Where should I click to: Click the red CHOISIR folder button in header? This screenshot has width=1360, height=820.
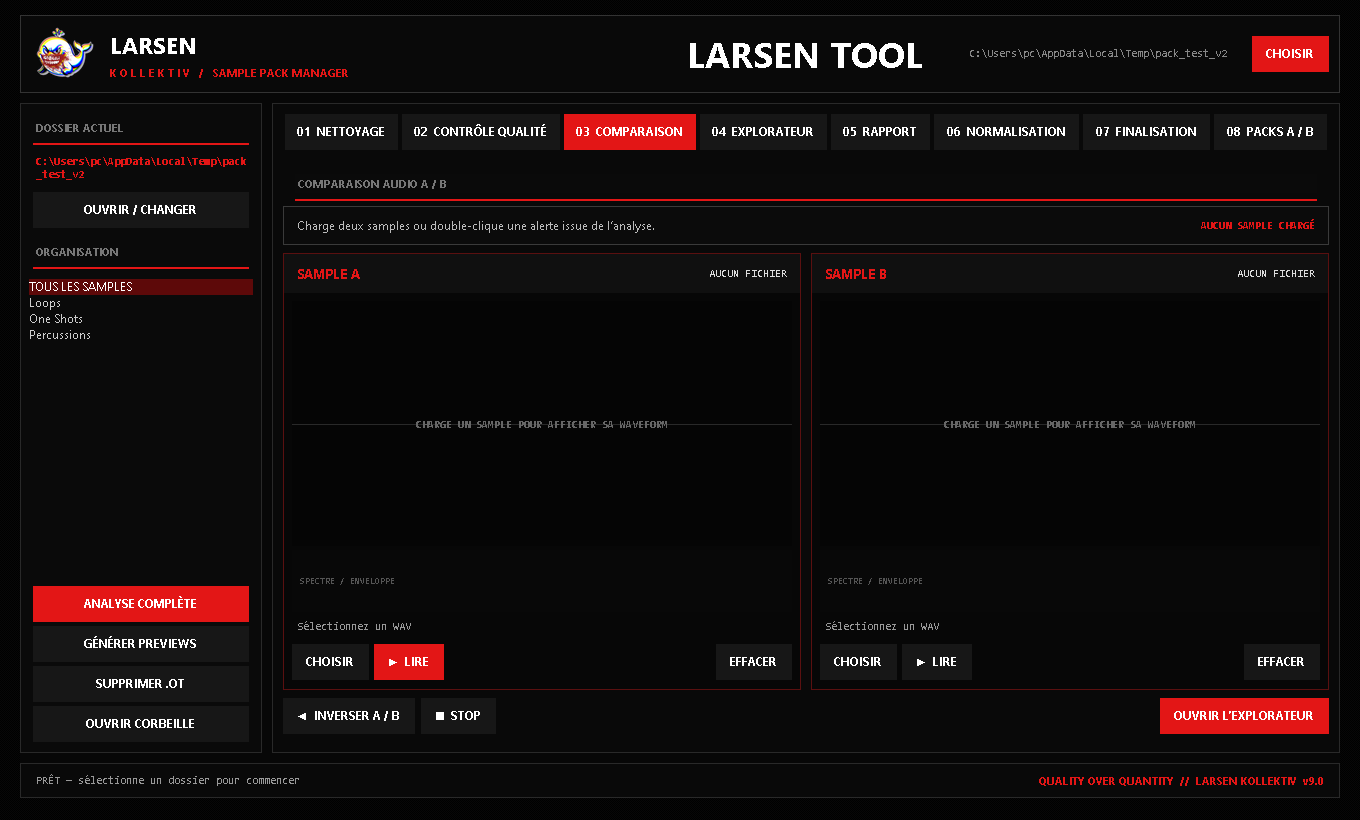click(1290, 54)
